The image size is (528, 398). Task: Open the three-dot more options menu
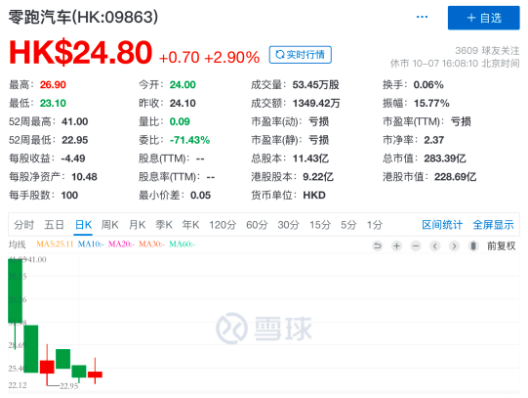(422, 17)
